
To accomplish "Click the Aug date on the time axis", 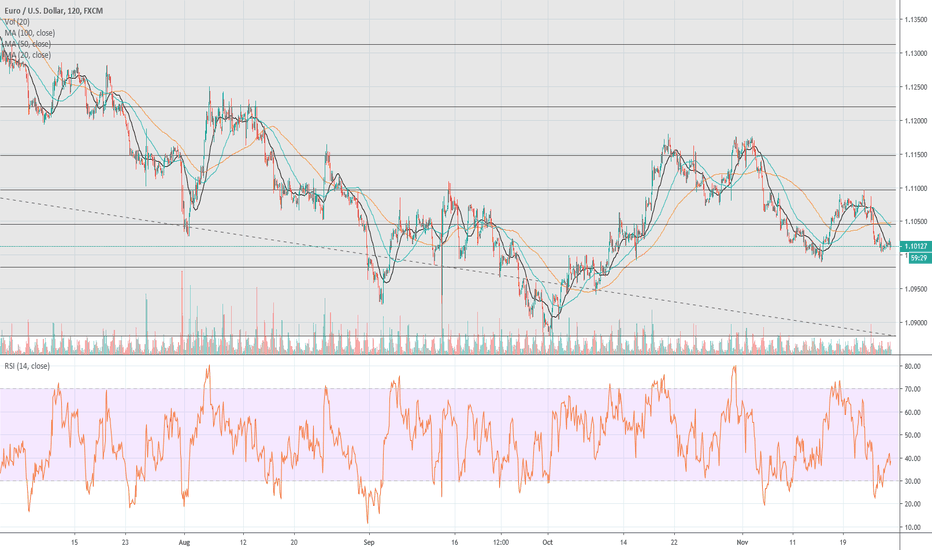I will point(185,541).
